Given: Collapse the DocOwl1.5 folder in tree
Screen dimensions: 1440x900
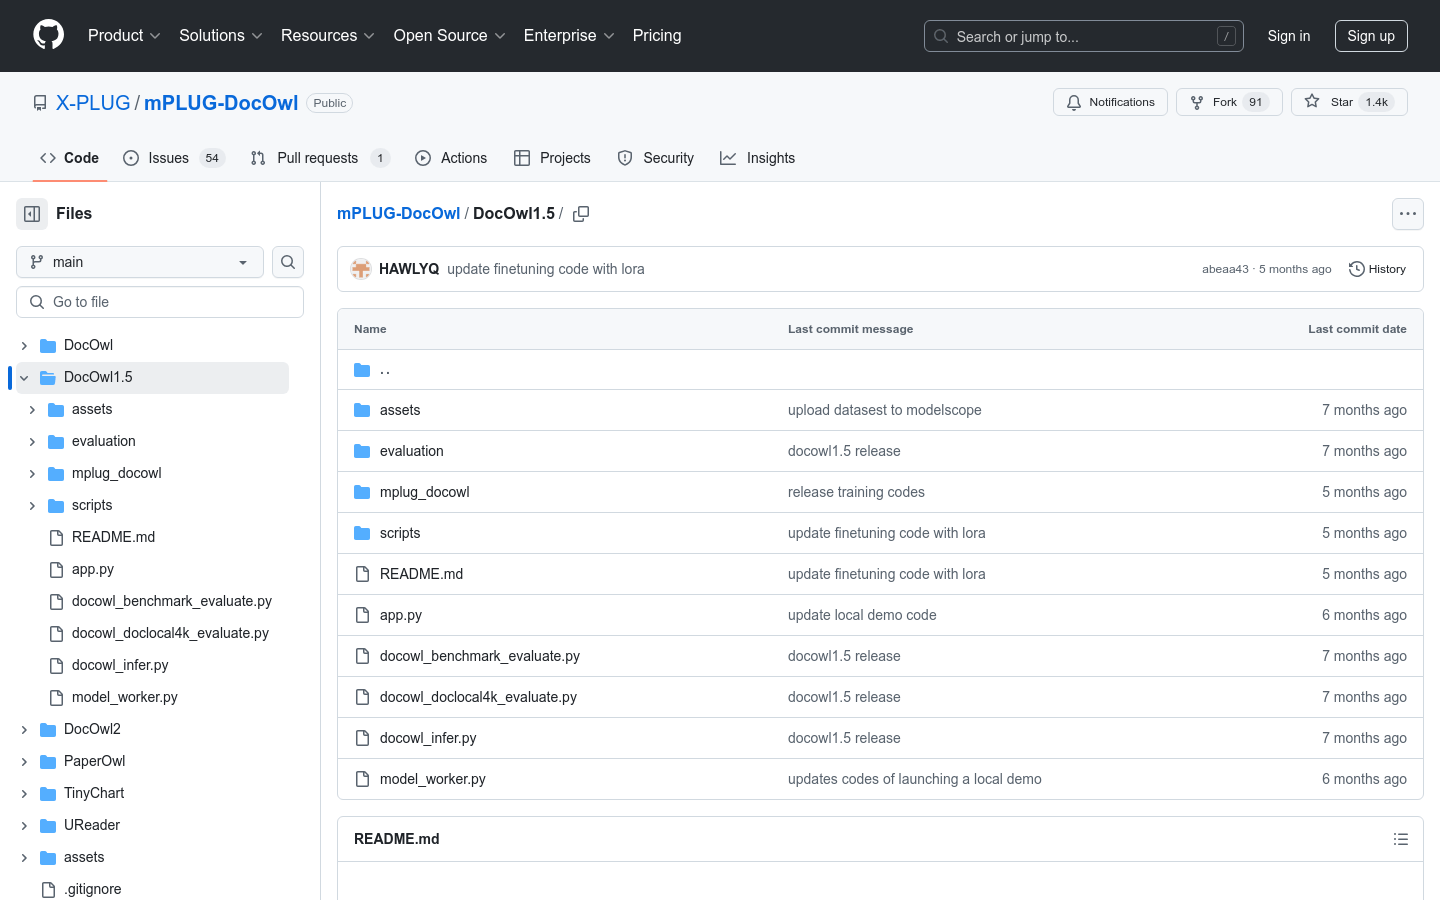Looking at the screenshot, I should 24,377.
